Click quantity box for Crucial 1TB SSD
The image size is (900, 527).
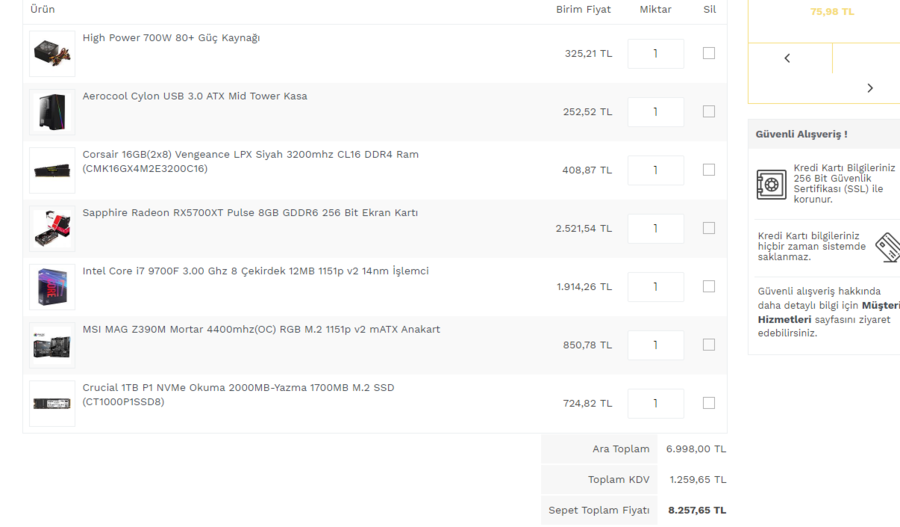pos(656,403)
